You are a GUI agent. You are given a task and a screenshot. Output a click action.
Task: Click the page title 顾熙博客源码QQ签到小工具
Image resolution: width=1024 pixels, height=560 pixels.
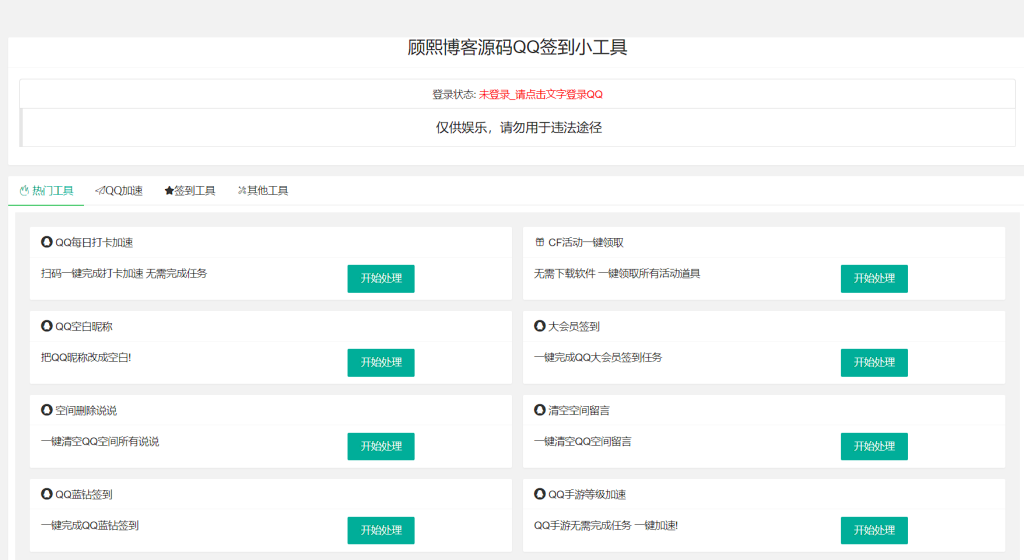pyautogui.click(x=517, y=48)
